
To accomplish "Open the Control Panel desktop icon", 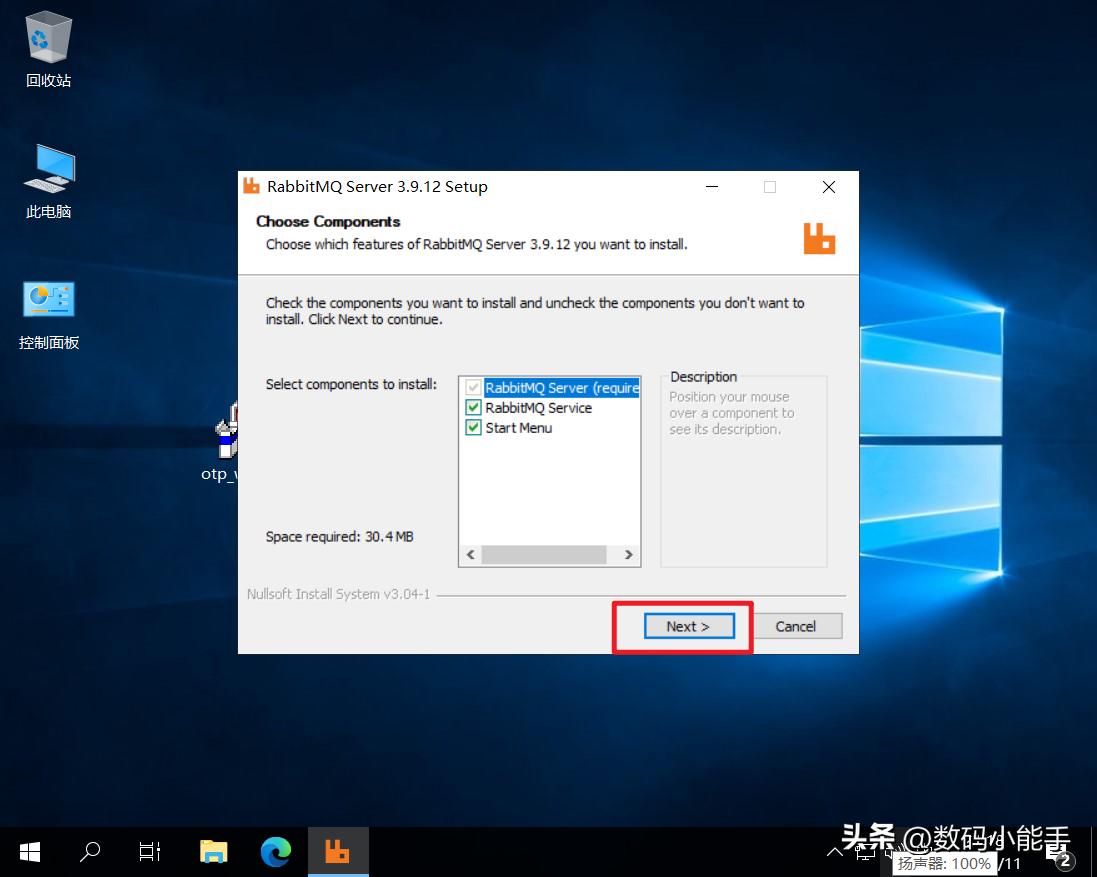I will 48,302.
